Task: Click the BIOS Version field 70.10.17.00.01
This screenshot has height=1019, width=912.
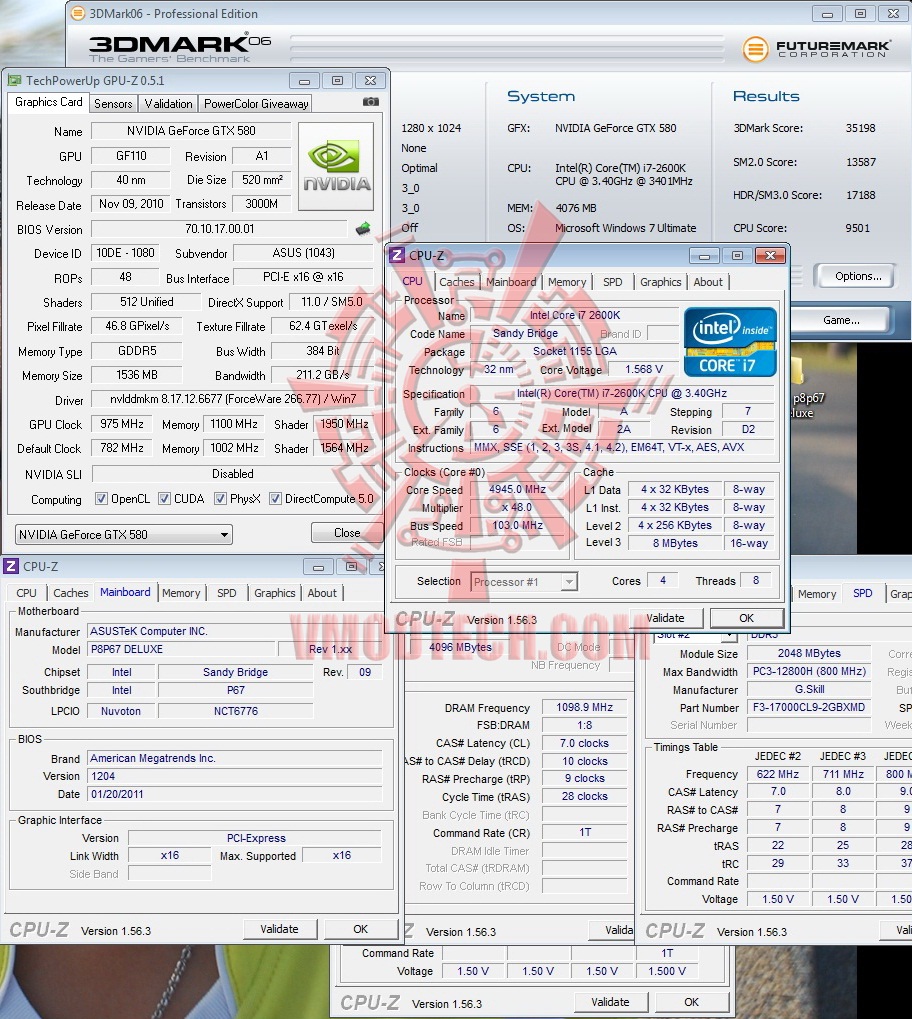Action: [220, 229]
